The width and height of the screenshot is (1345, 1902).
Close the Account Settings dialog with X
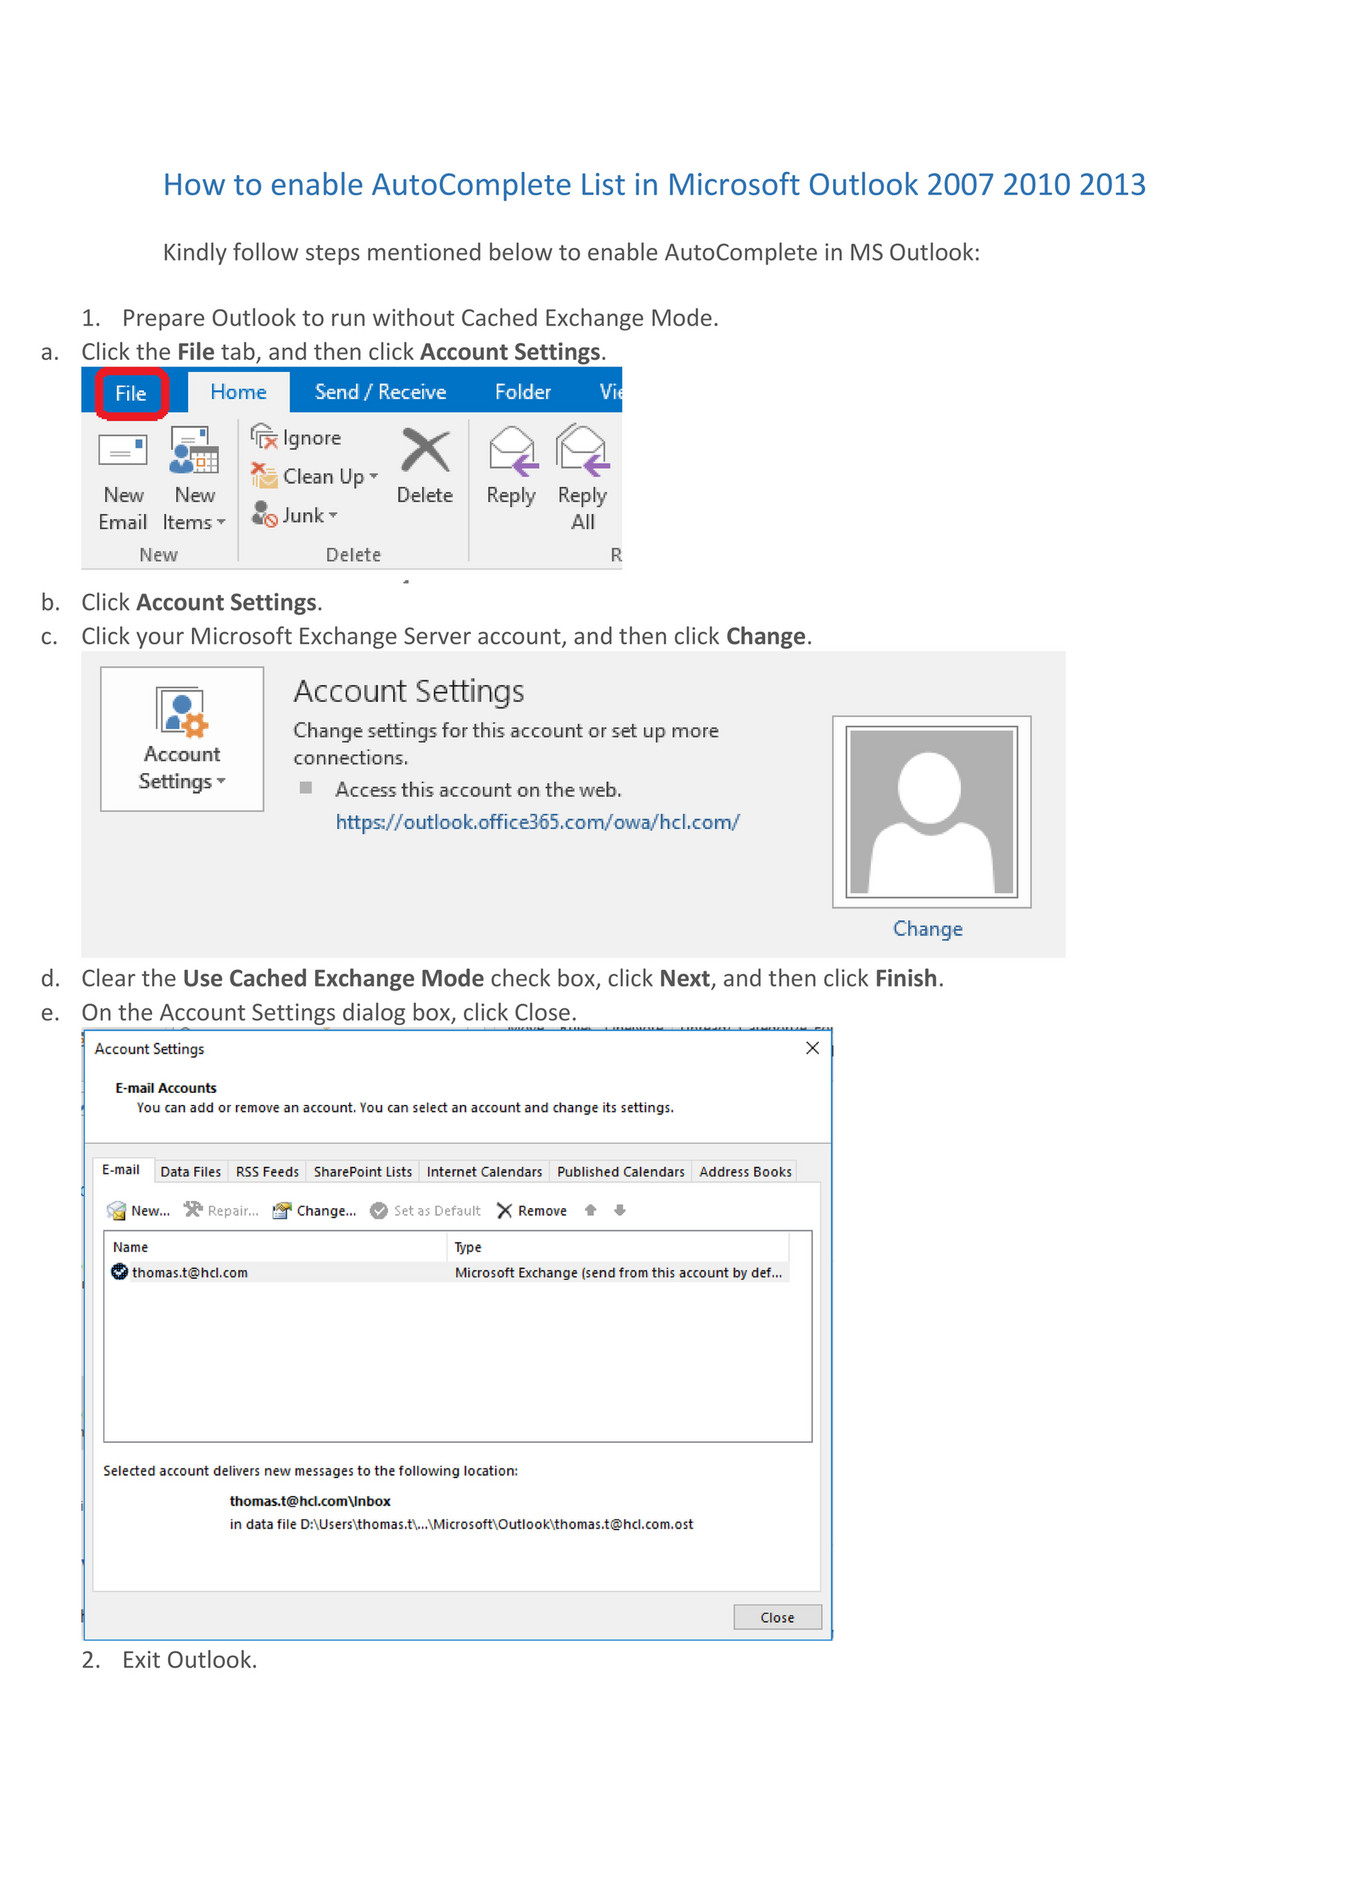[x=812, y=1048]
